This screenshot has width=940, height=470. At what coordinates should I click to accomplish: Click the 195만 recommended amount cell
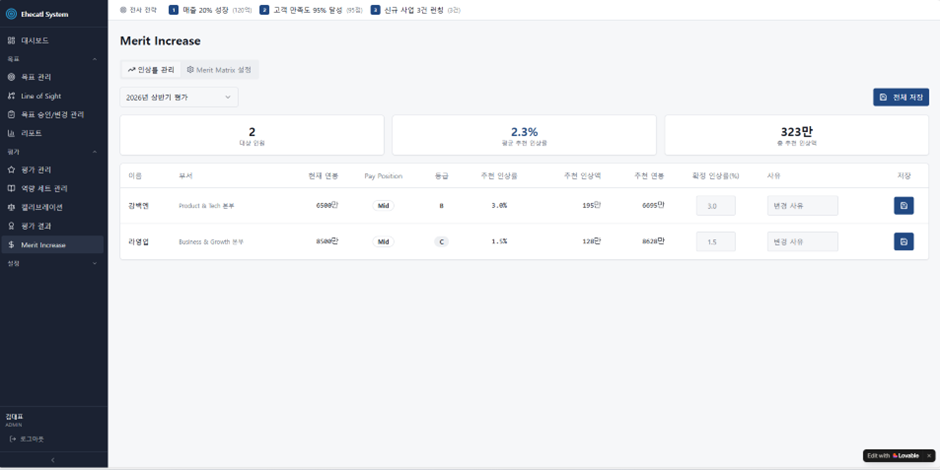coord(591,206)
